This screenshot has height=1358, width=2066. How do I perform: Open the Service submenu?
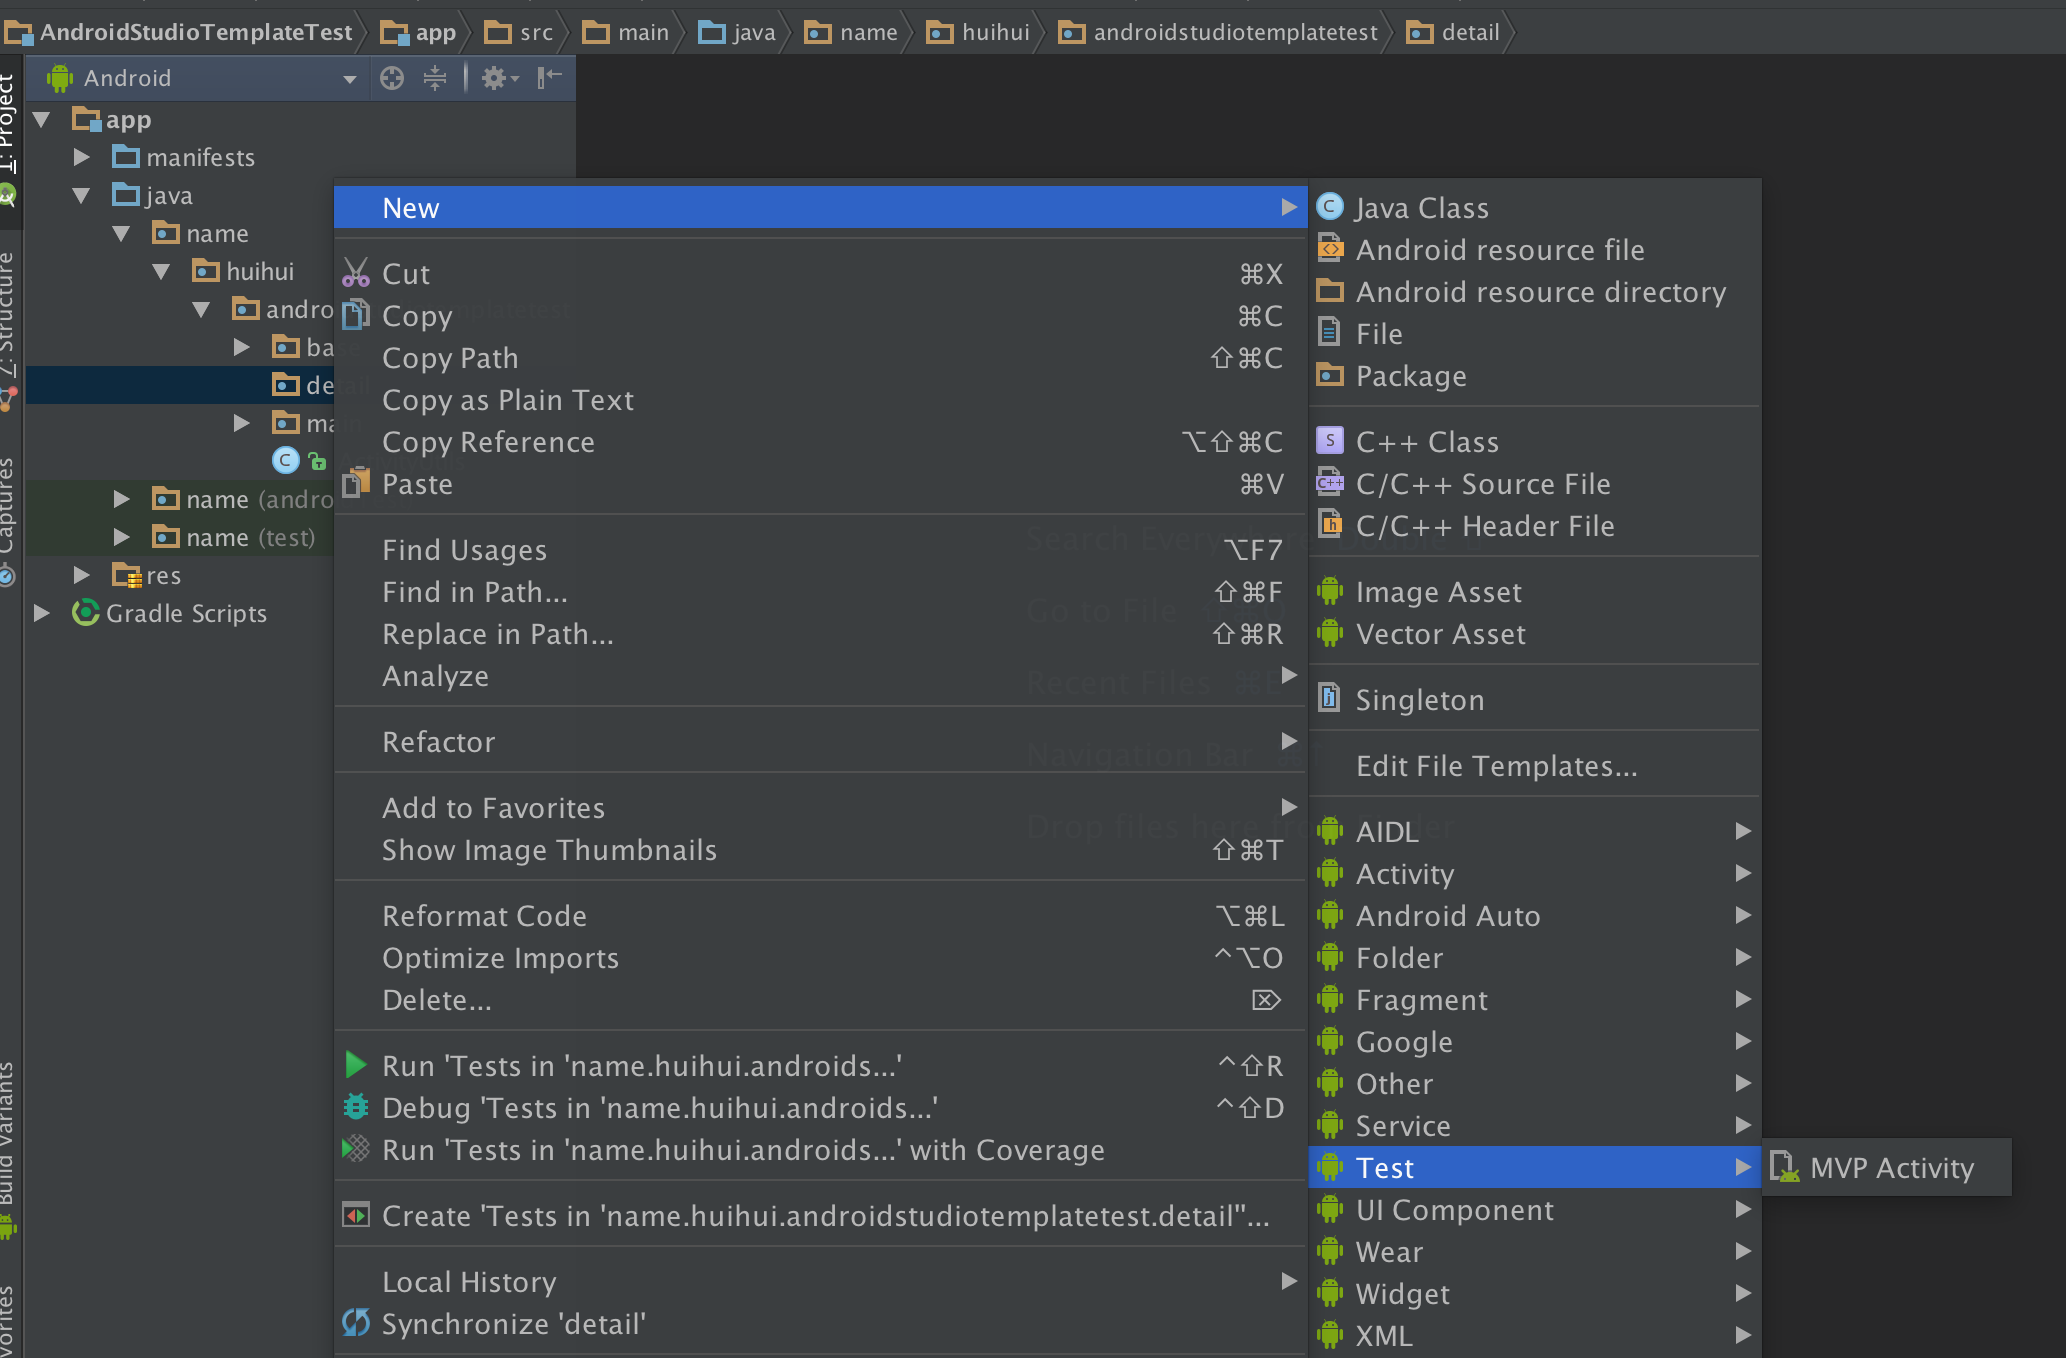tap(1534, 1126)
